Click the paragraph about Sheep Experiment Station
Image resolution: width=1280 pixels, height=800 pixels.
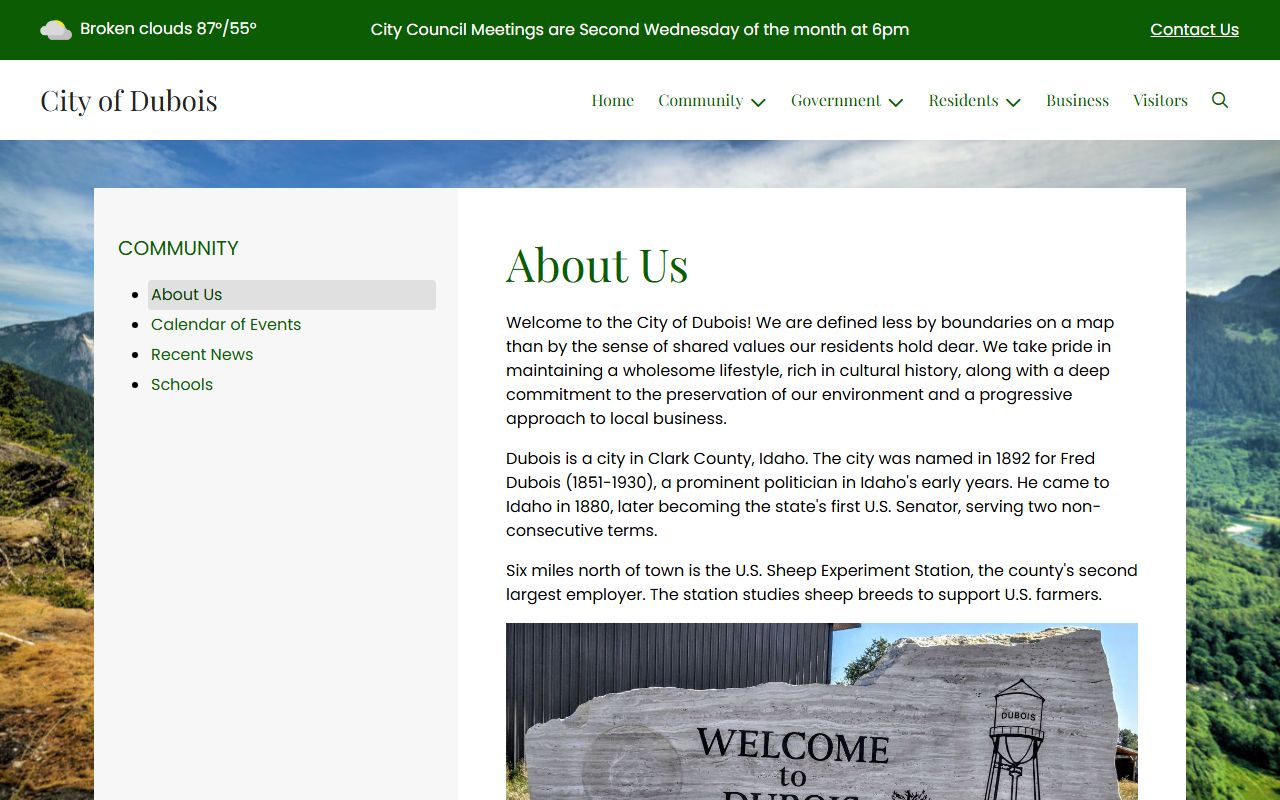pos(822,583)
